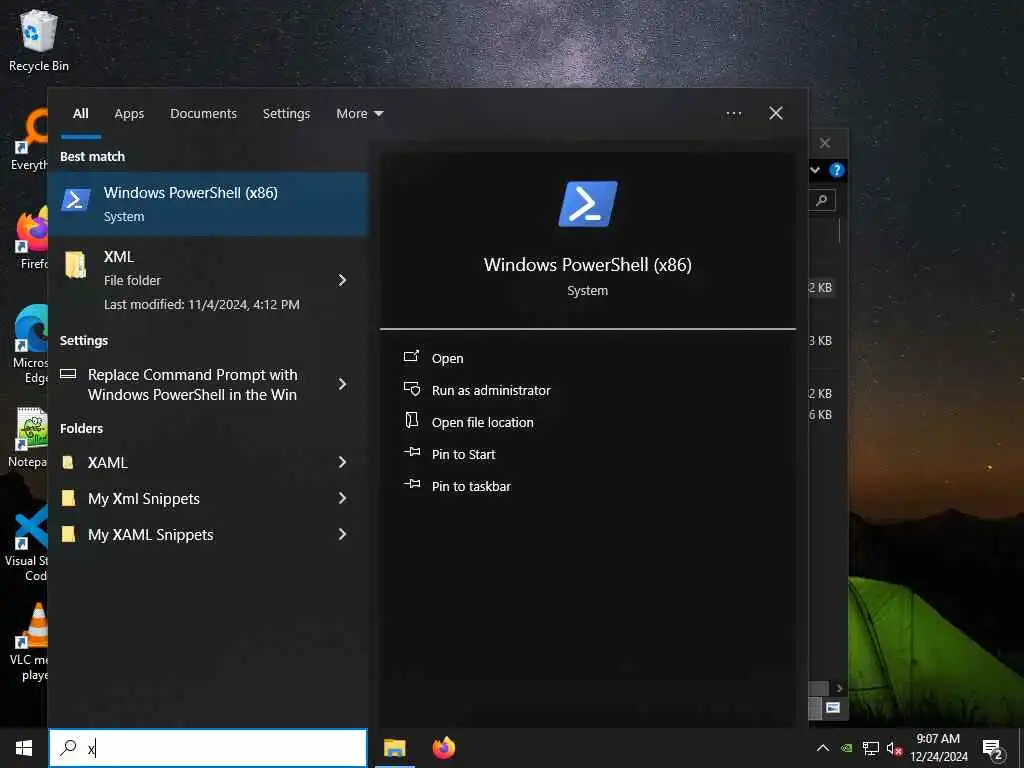
Task: Click the settings icon beside Replace Command Prompt
Action: [68, 374]
